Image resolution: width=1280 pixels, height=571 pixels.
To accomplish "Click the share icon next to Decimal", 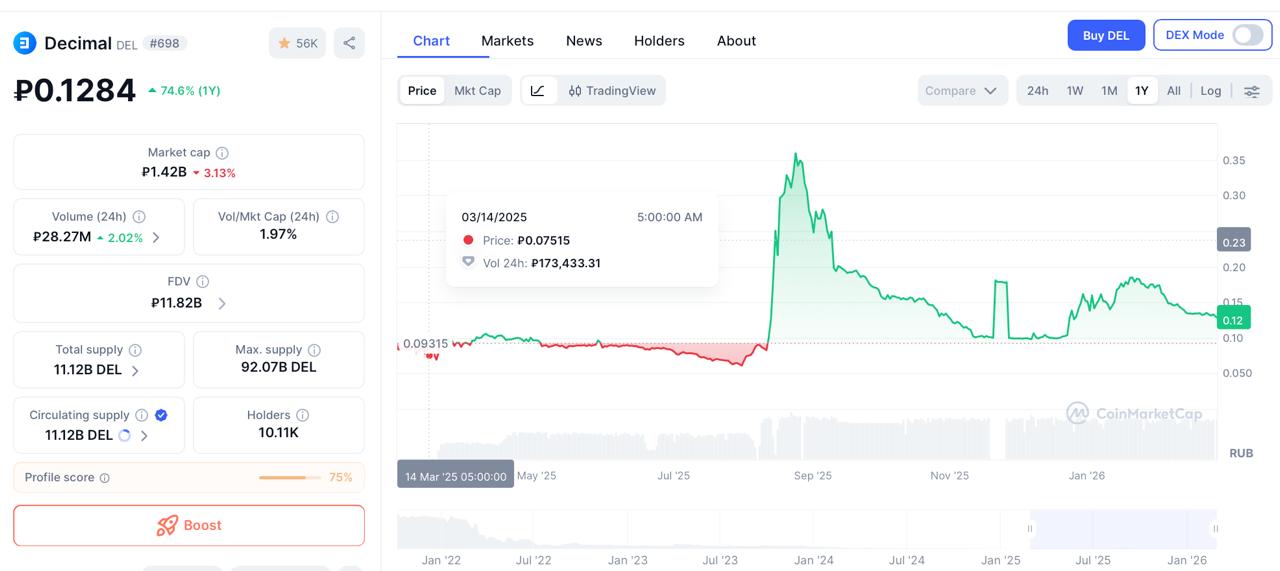I will tap(349, 43).
